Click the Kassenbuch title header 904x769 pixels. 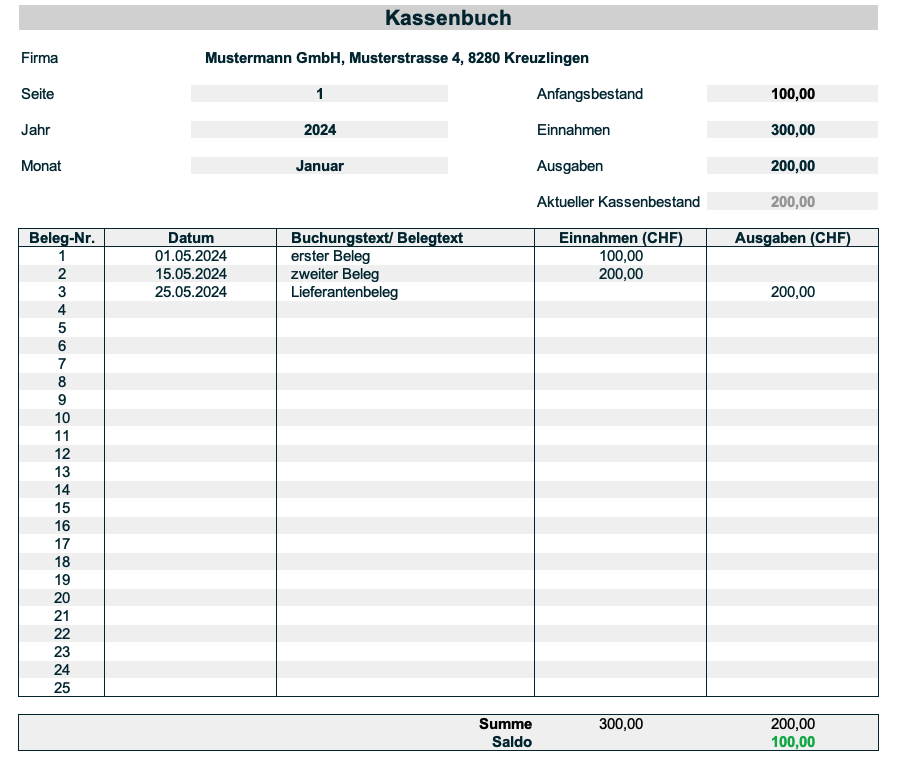[448, 18]
